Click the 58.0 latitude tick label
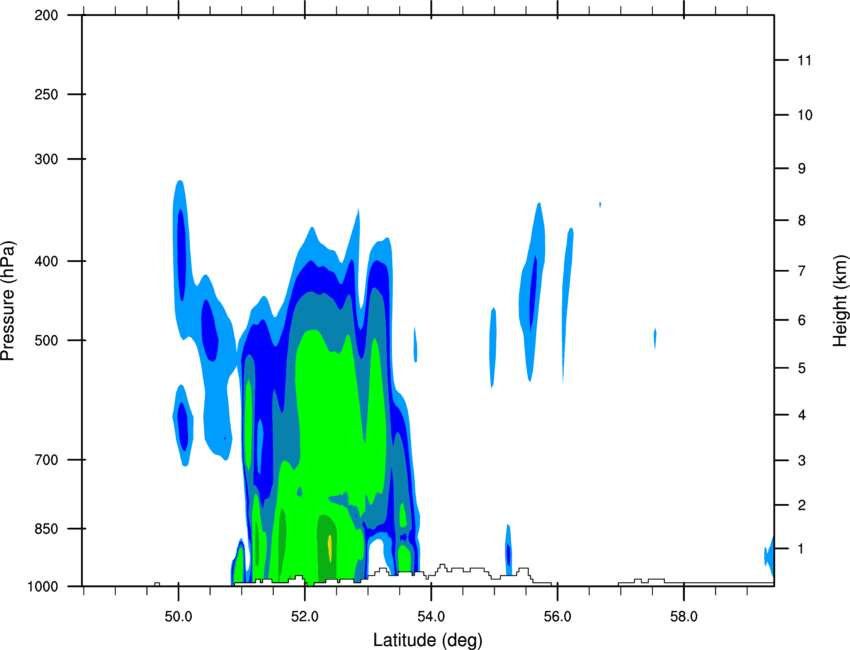 pos(684,617)
